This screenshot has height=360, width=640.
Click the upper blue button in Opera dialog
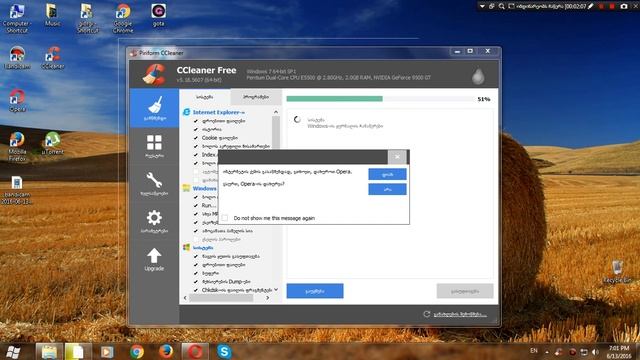pyautogui.click(x=387, y=174)
